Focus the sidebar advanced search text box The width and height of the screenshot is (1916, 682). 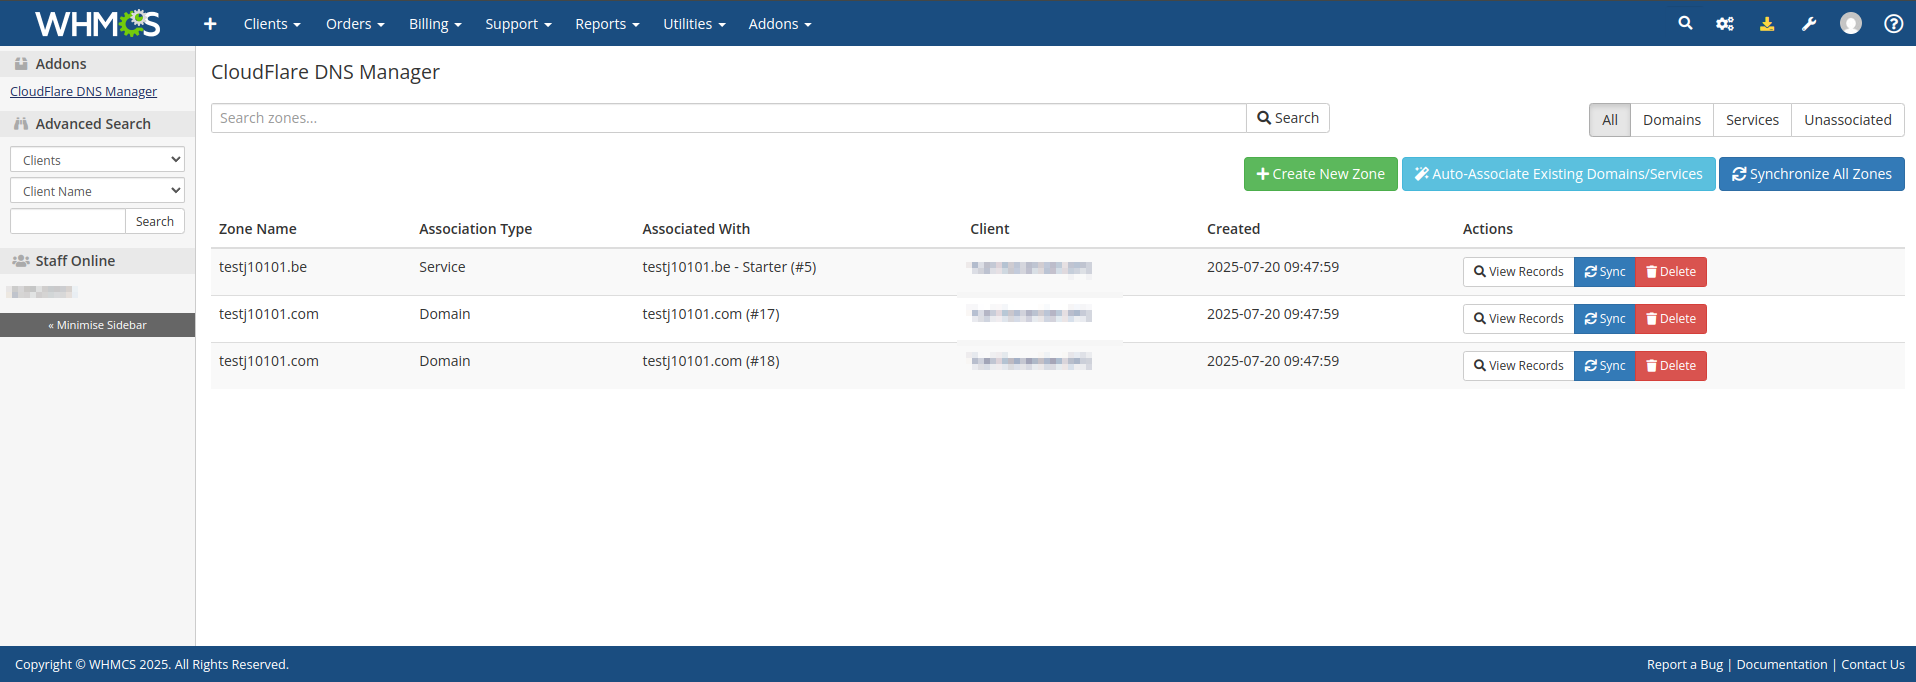point(67,221)
